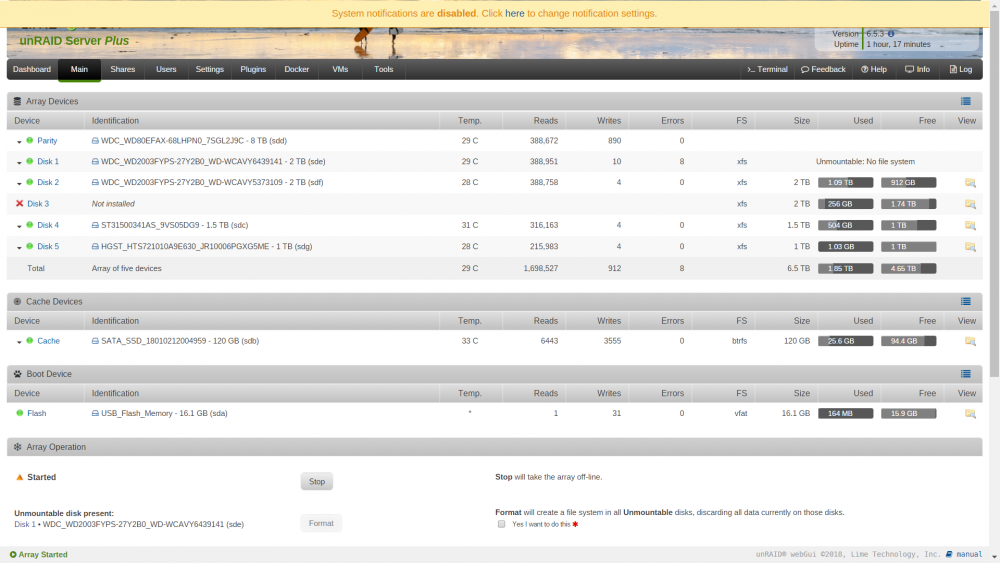This screenshot has width=1000, height=563.
Task: Click the Disk 2 green status ball
Action: pyautogui.click(x=29, y=182)
